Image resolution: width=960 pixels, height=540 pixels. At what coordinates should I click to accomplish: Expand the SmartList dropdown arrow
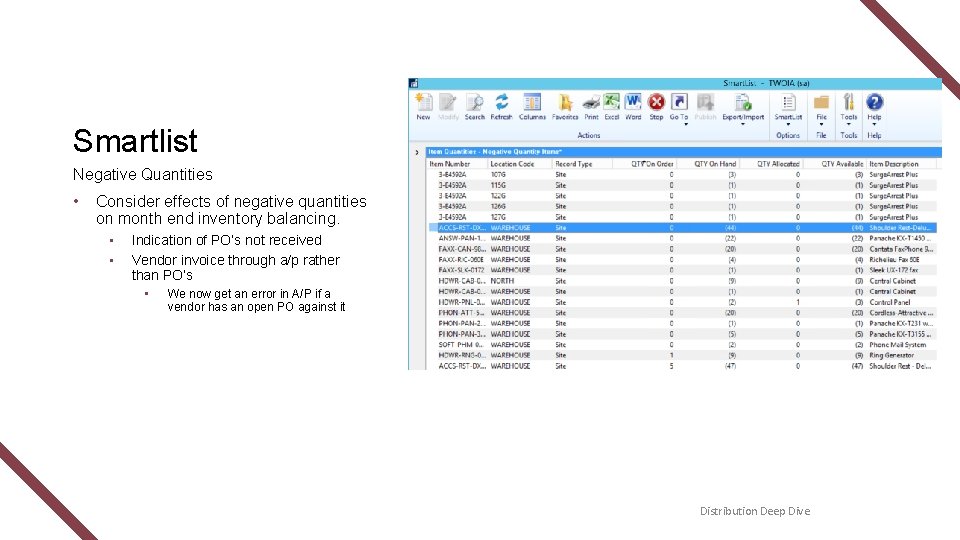tap(788, 124)
